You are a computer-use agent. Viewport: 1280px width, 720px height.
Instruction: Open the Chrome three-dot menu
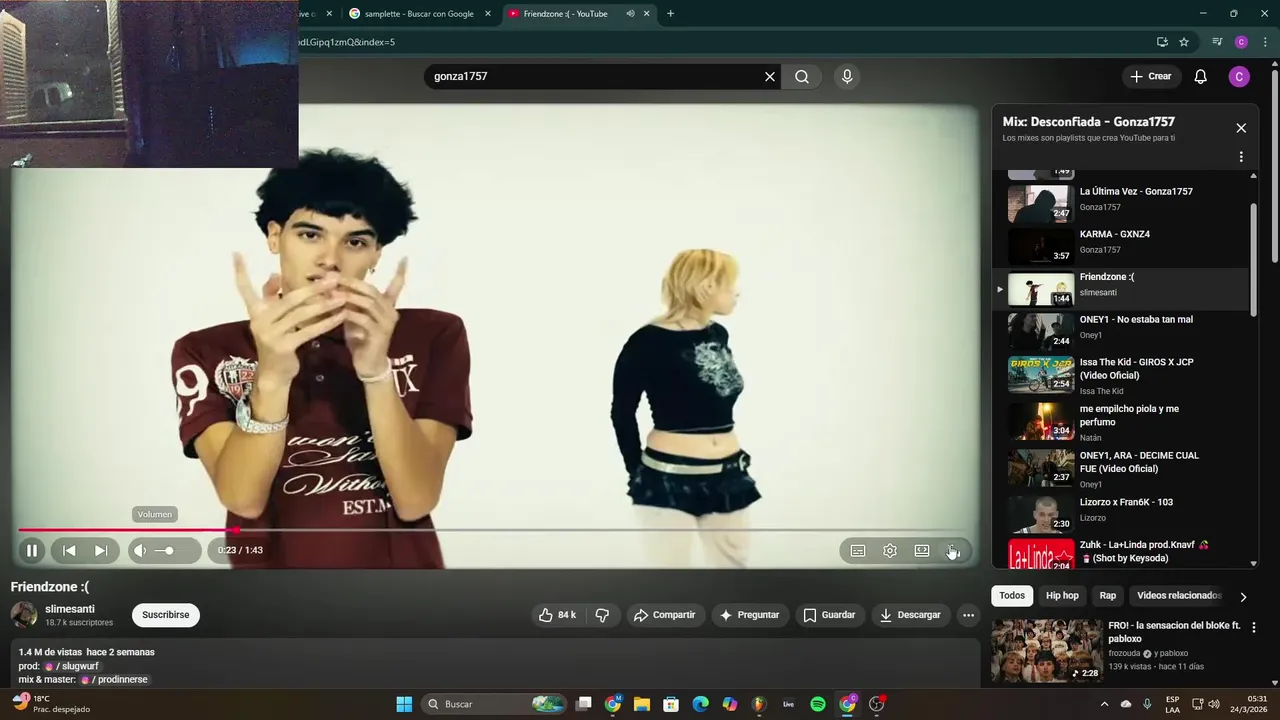(x=1265, y=42)
